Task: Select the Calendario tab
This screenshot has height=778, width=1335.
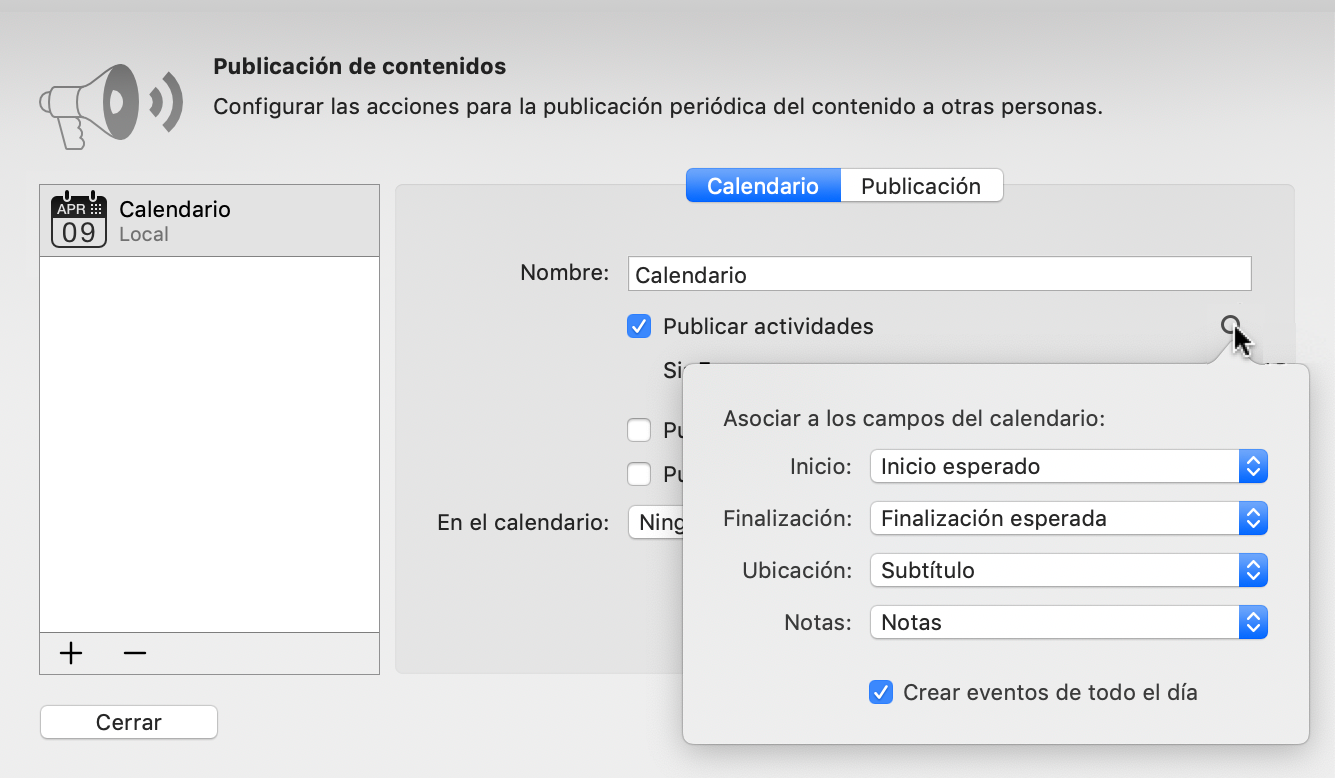Action: (763, 185)
